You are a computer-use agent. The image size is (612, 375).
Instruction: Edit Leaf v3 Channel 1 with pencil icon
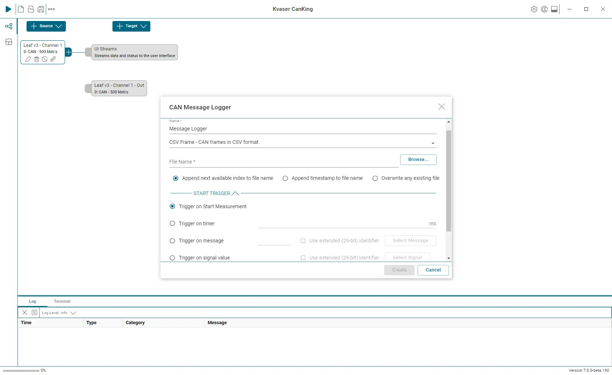click(28, 59)
